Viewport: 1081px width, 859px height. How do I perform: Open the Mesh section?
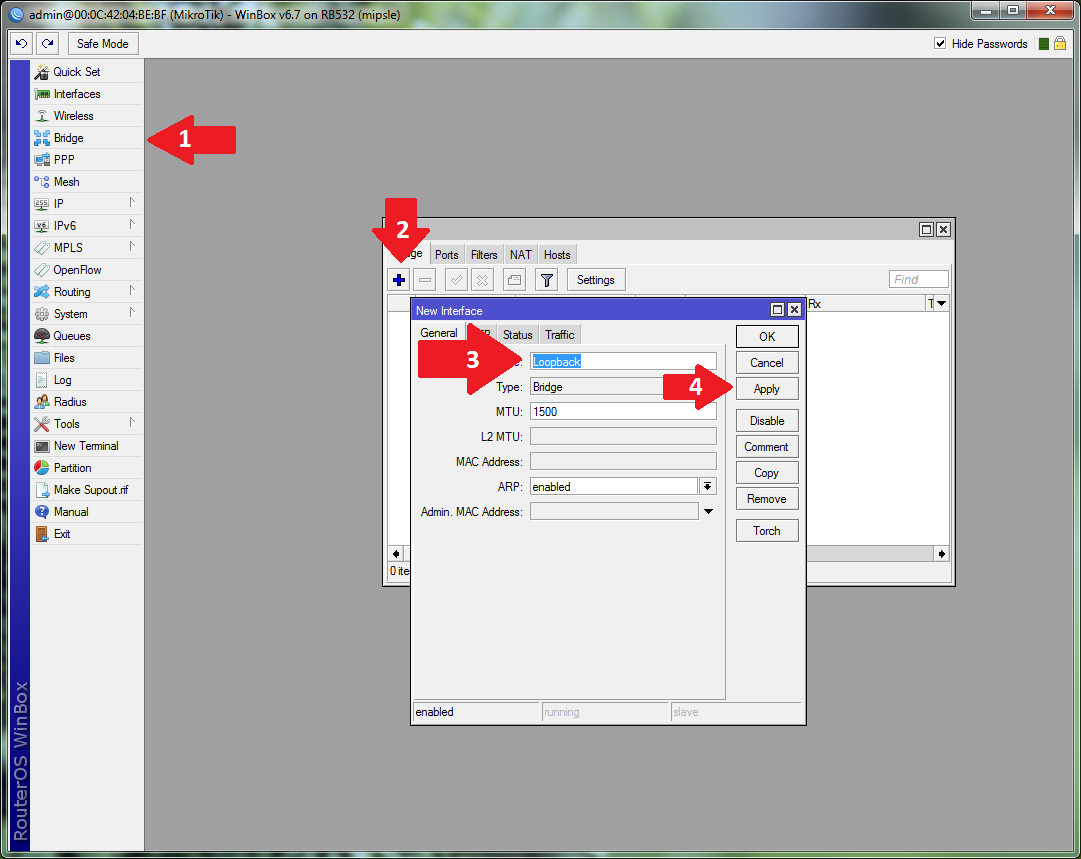(87, 182)
